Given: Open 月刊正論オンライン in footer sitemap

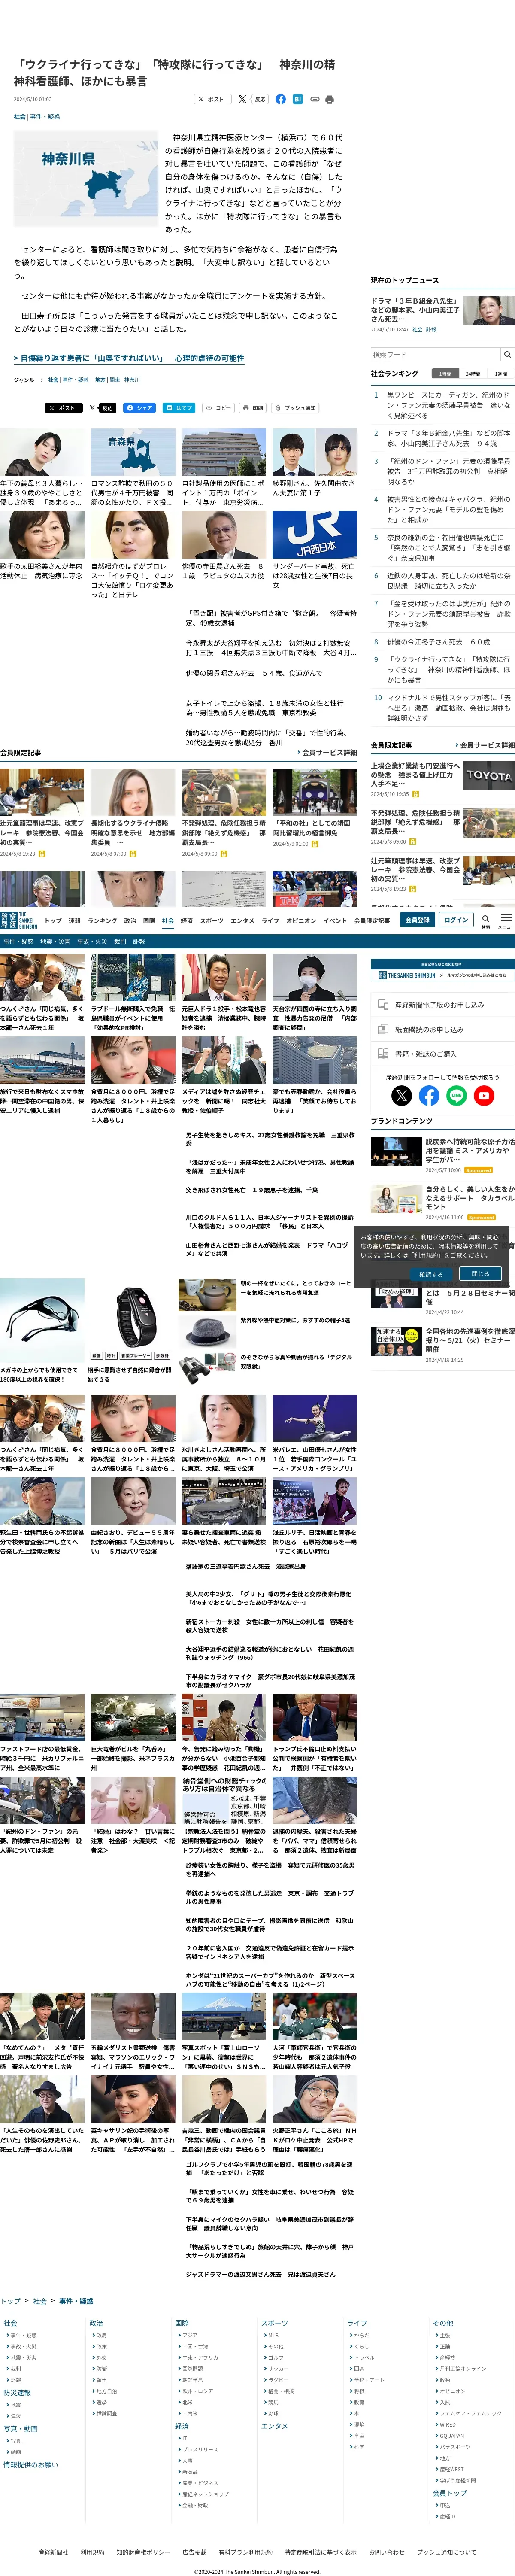Looking at the screenshot, I should tap(463, 2368).
